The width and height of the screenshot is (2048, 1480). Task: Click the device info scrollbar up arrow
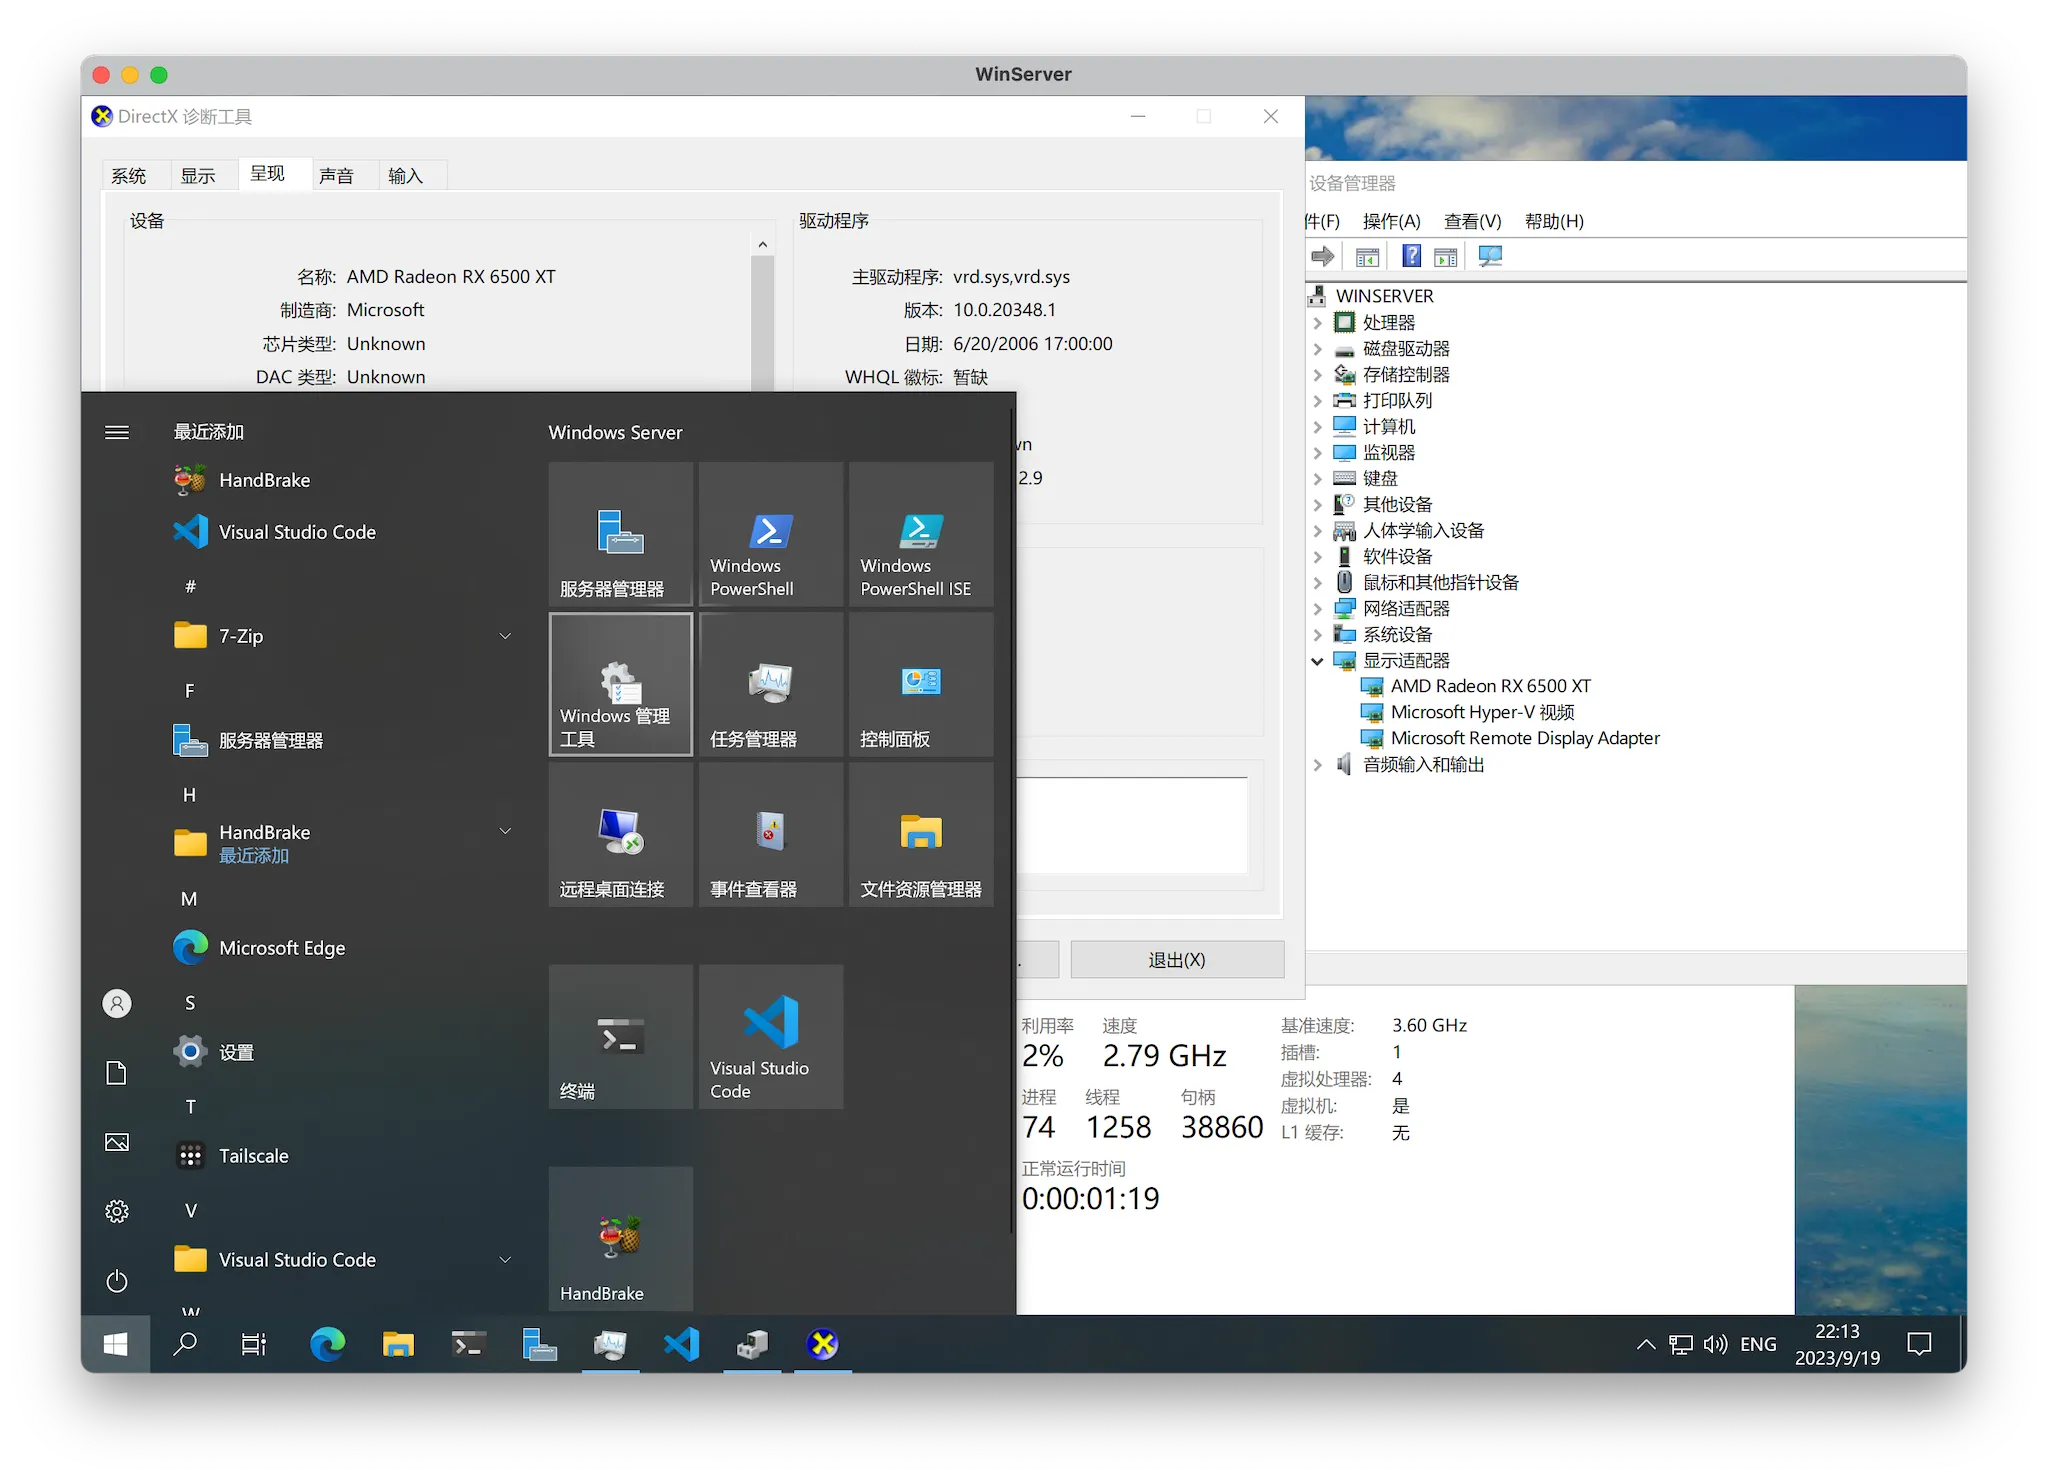click(x=762, y=244)
